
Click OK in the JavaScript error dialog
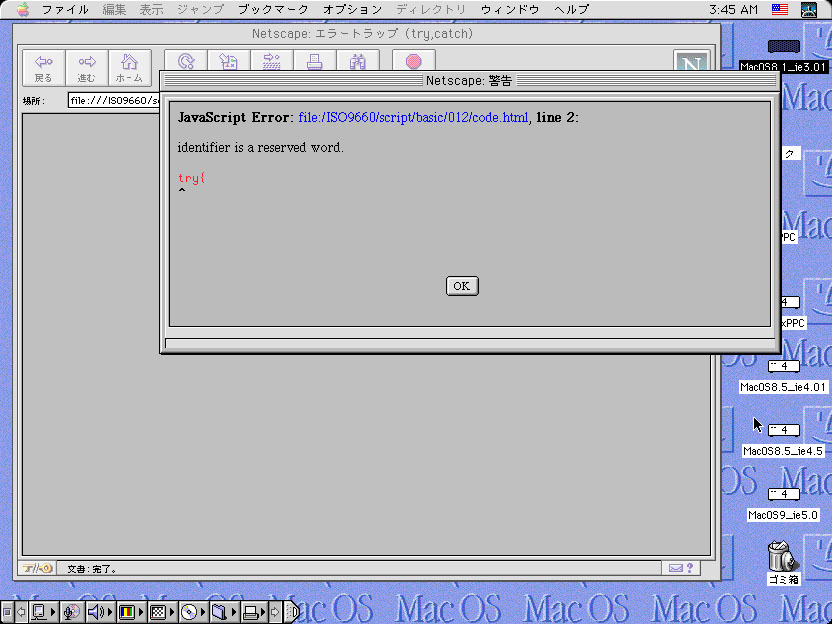(x=462, y=286)
